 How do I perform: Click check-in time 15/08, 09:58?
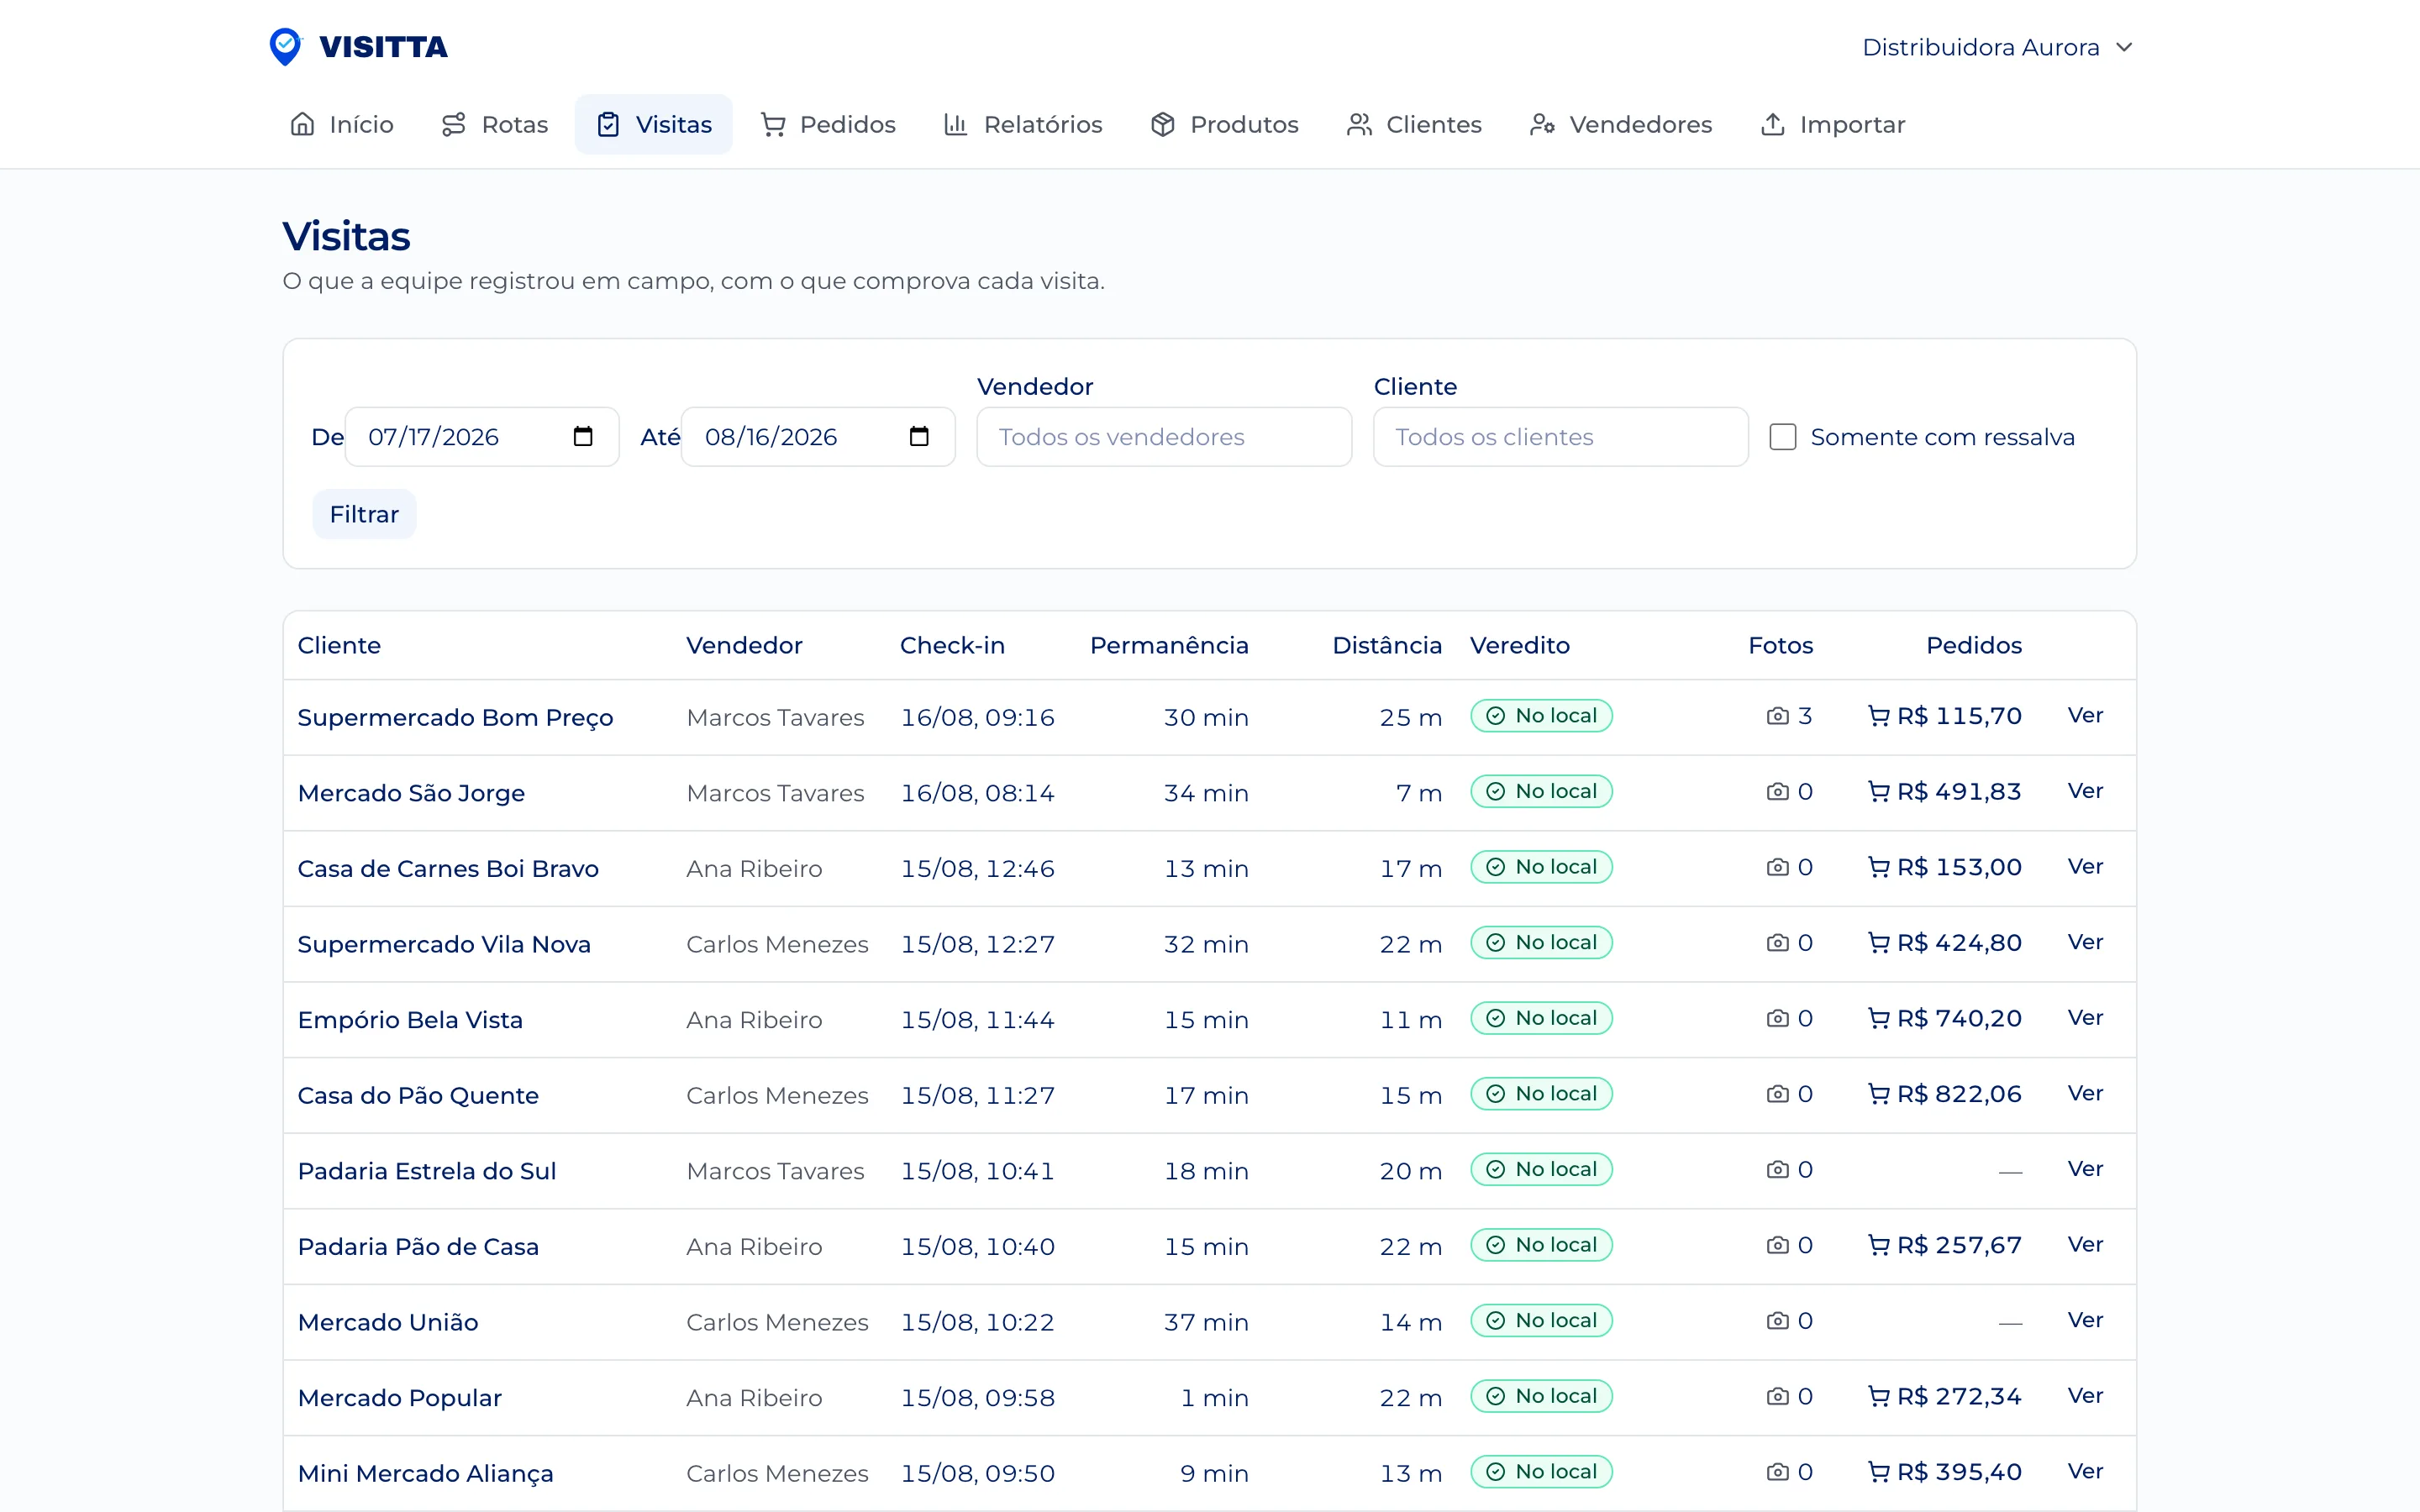pos(977,1398)
